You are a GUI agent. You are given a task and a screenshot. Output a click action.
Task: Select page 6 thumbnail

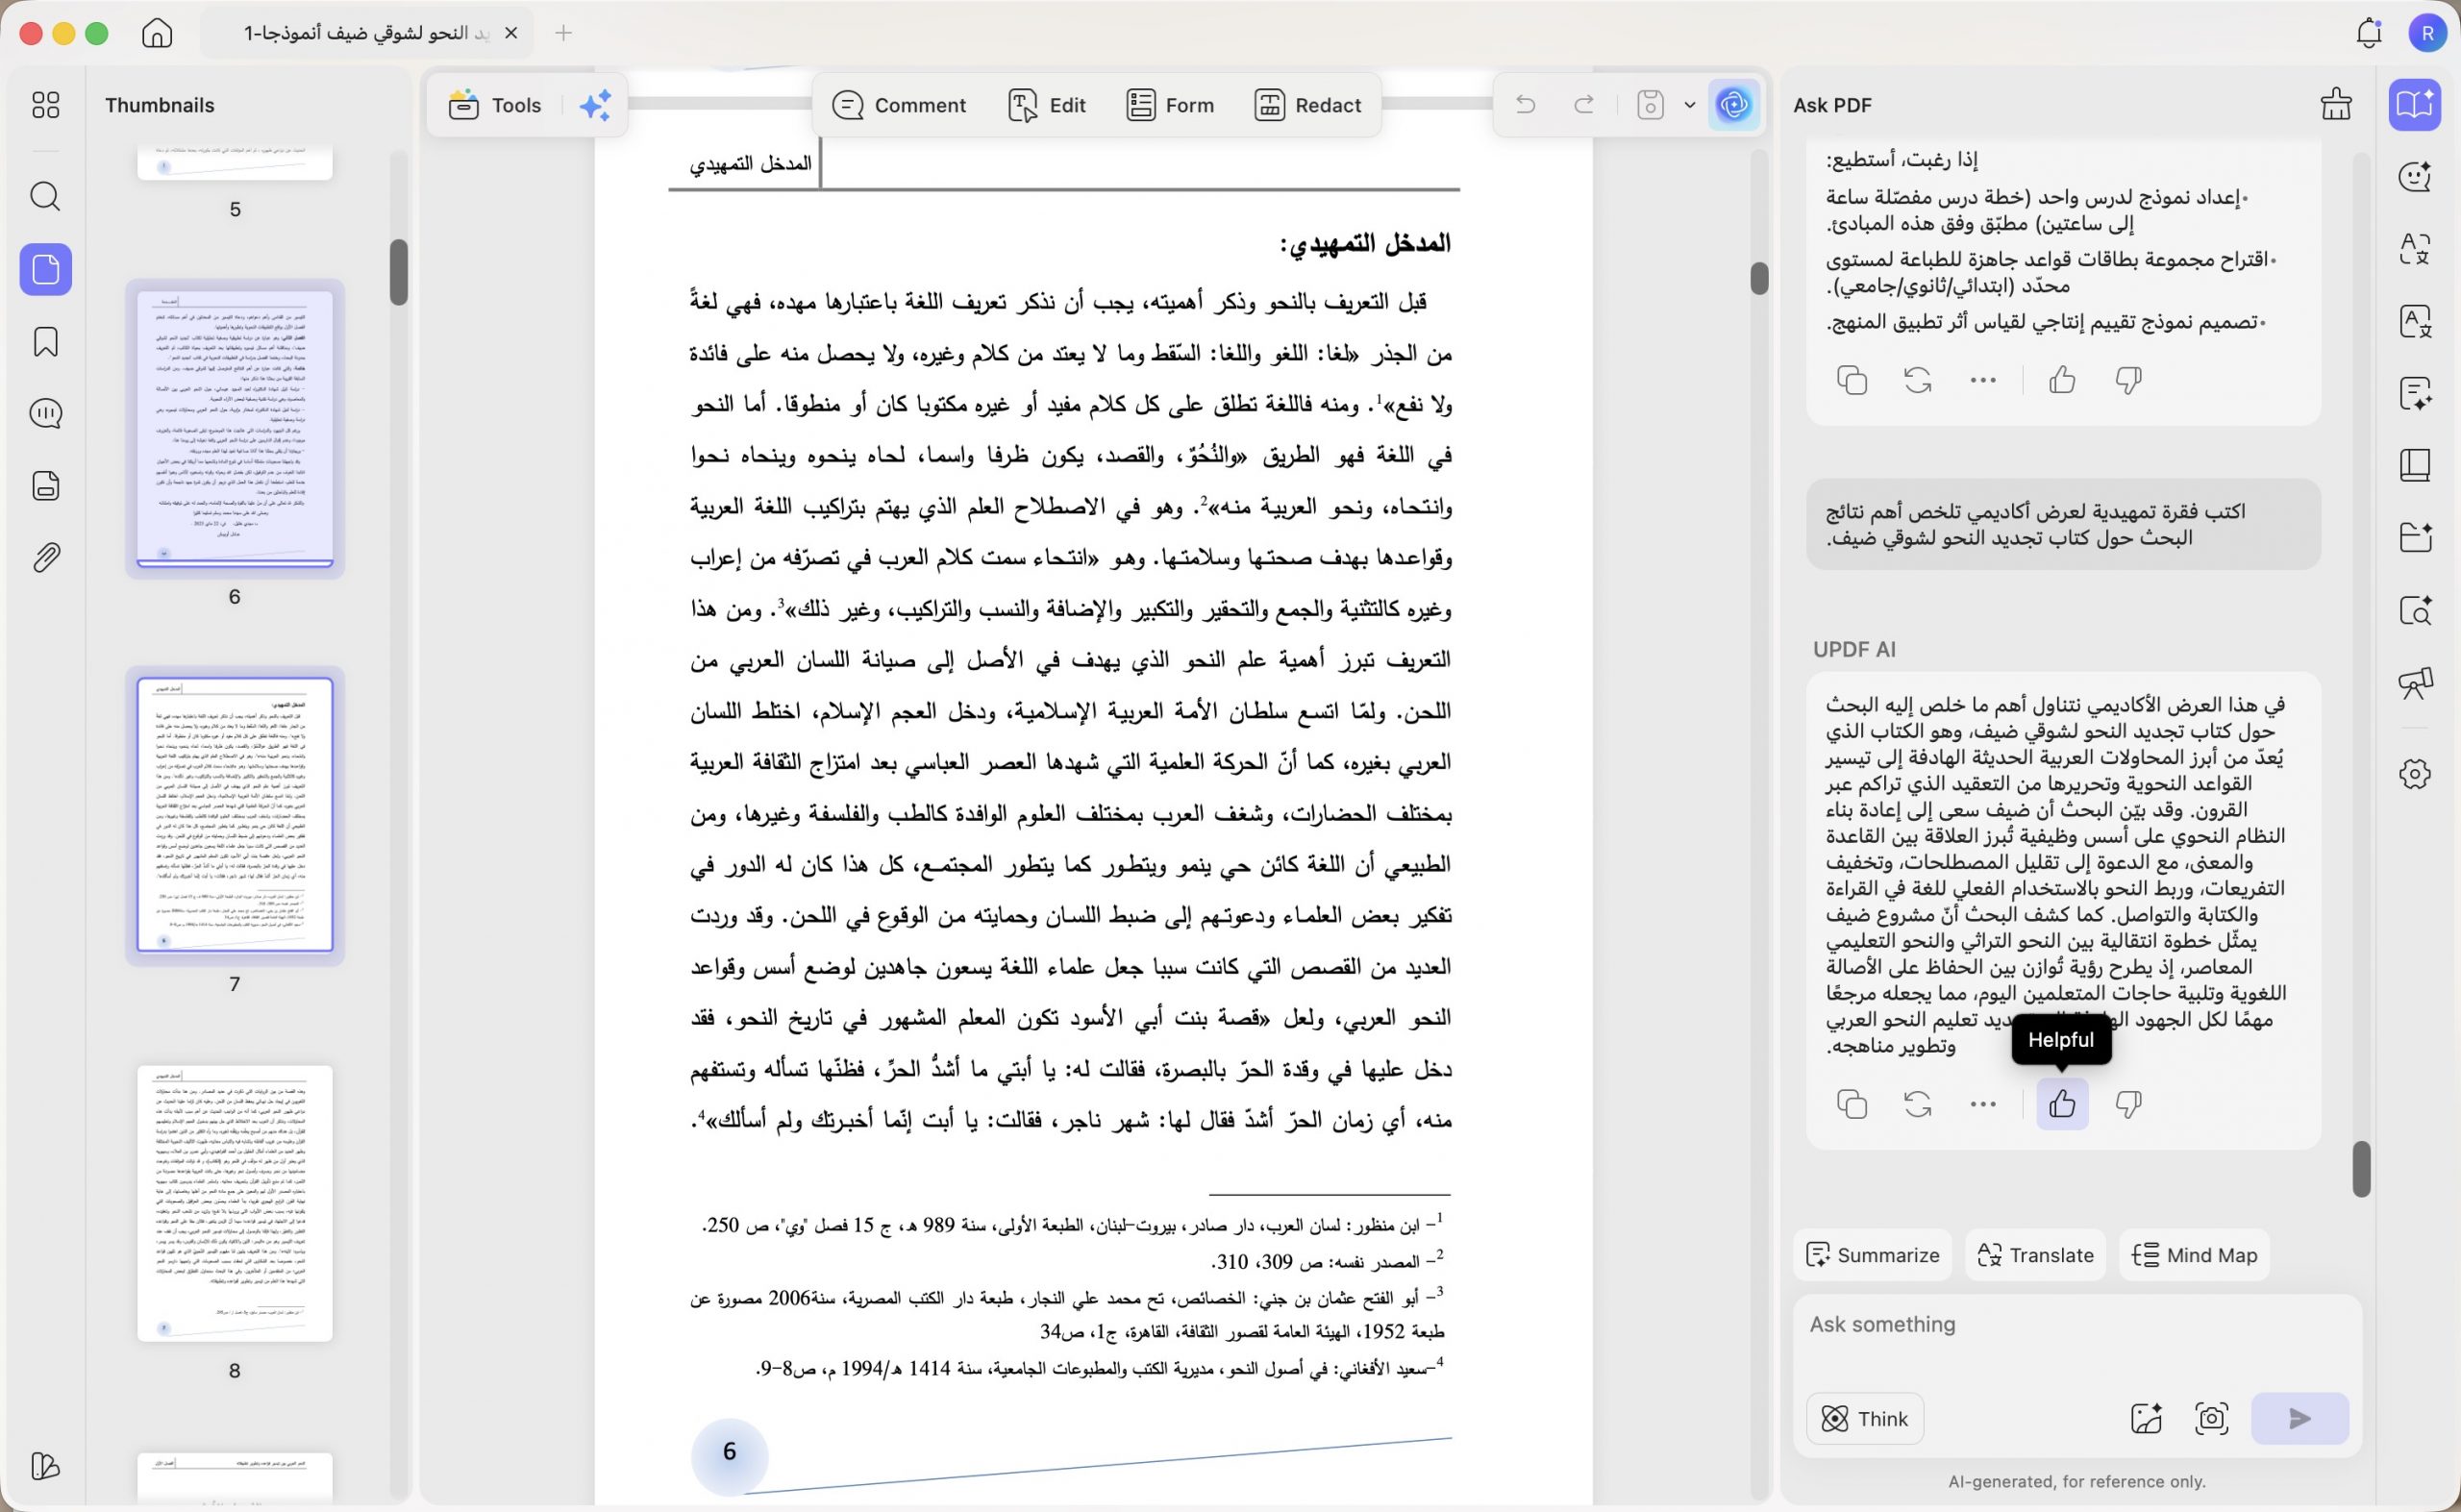[235, 428]
